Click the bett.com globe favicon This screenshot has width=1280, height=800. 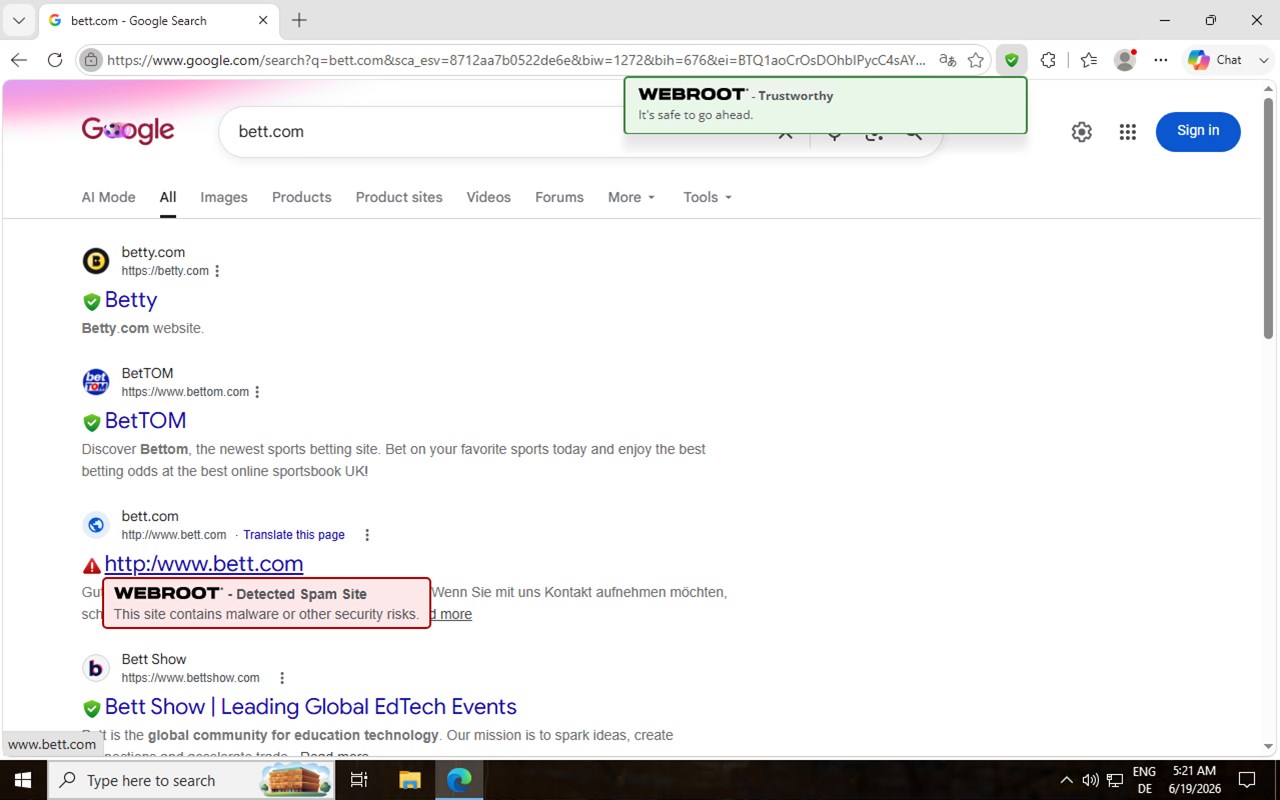click(96, 525)
